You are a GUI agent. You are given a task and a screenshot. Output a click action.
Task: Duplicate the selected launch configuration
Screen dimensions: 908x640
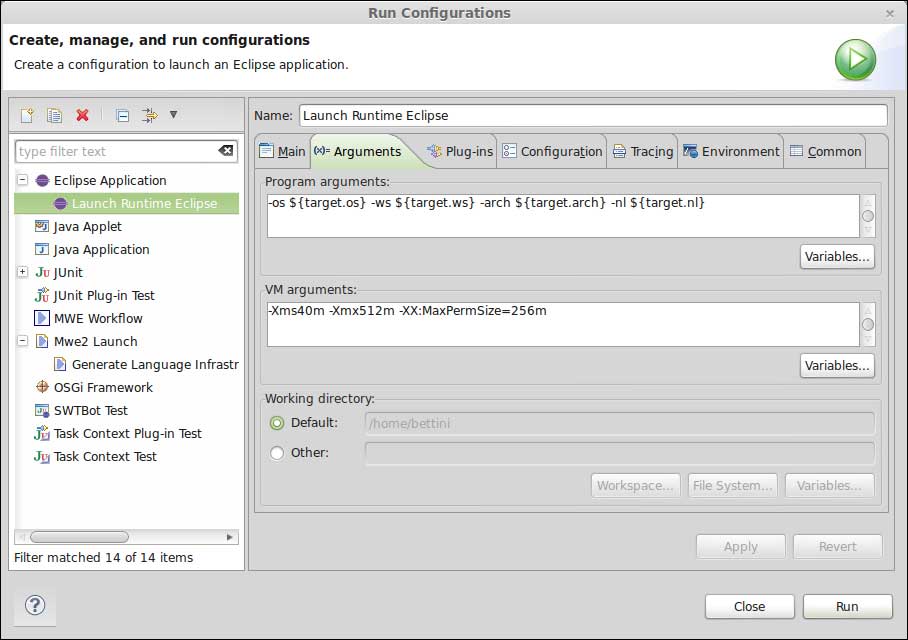coord(55,115)
